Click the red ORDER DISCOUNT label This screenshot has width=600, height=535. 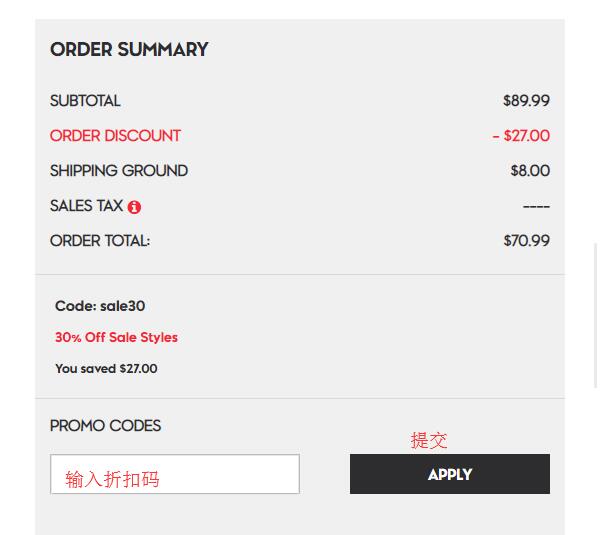[x=115, y=136]
